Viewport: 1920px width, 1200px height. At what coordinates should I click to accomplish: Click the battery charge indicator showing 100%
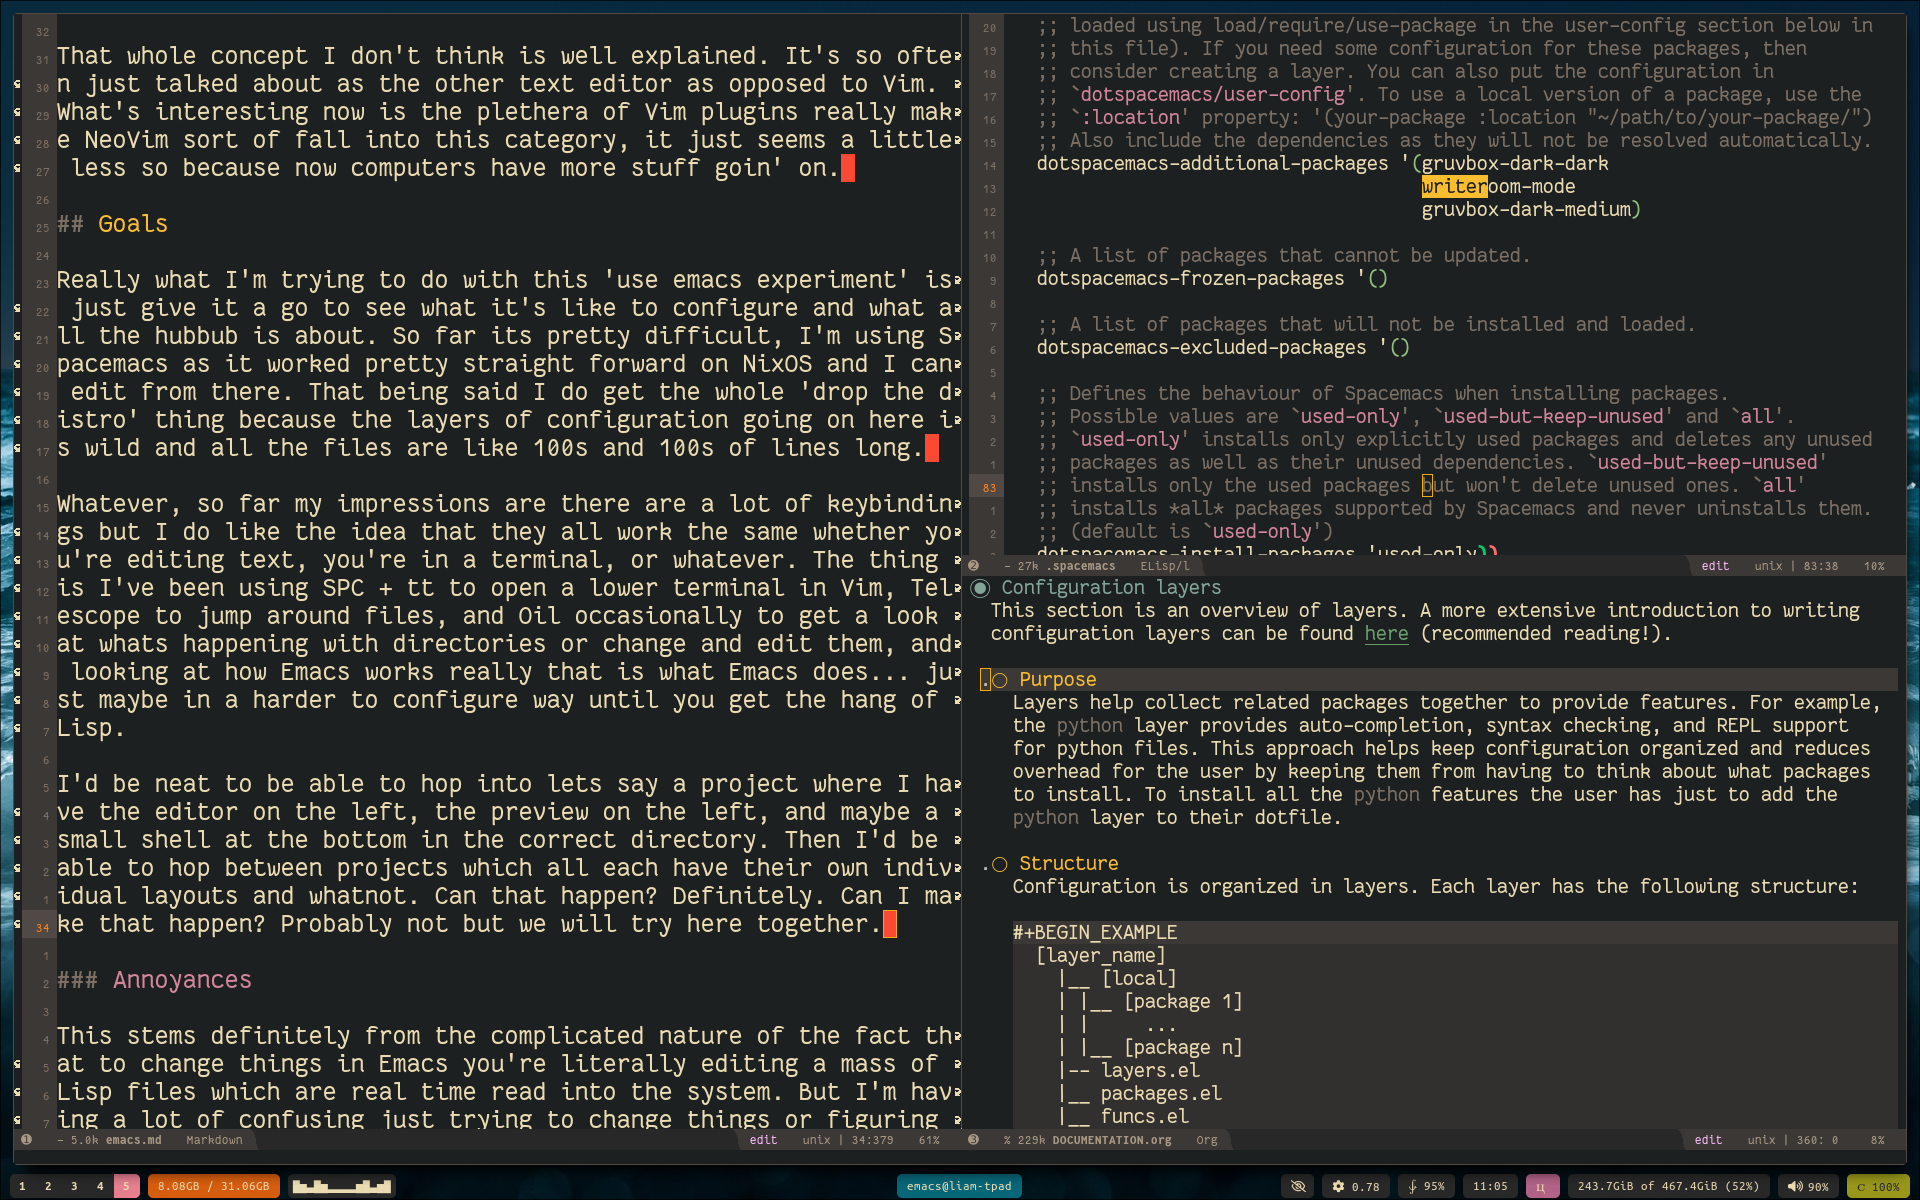tap(1876, 1187)
